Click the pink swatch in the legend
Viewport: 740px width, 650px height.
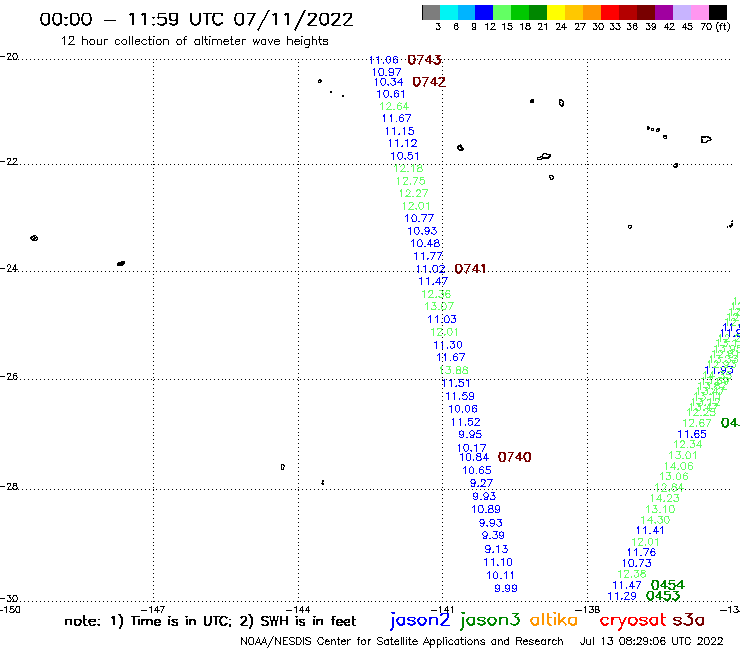pyautogui.click(x=700, y=12)
